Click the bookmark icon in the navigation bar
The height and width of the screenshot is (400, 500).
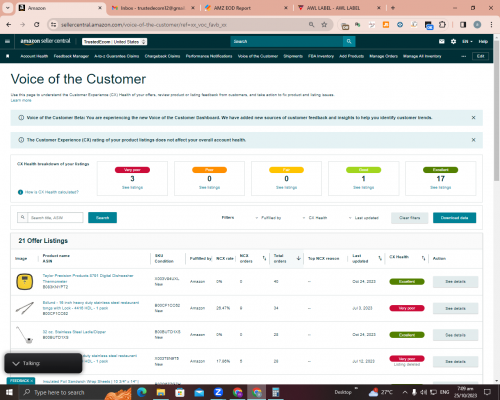click(x=8, y=56)
